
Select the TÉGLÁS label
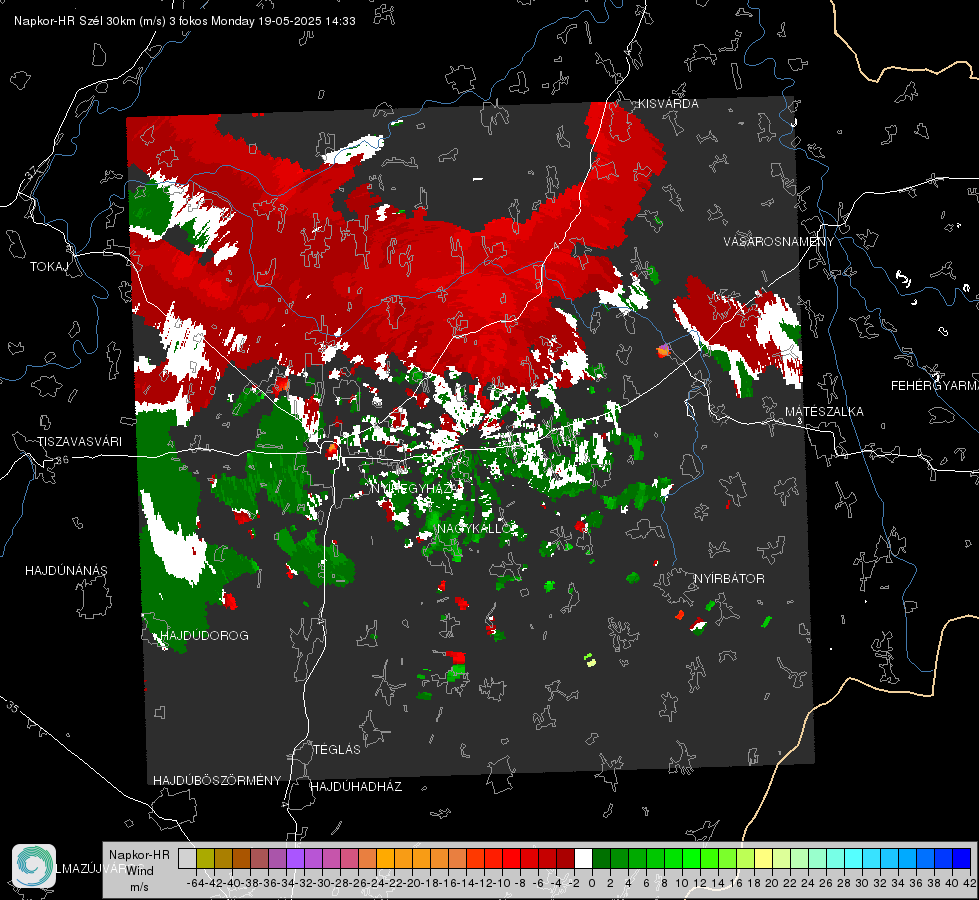tap(337, 749)
